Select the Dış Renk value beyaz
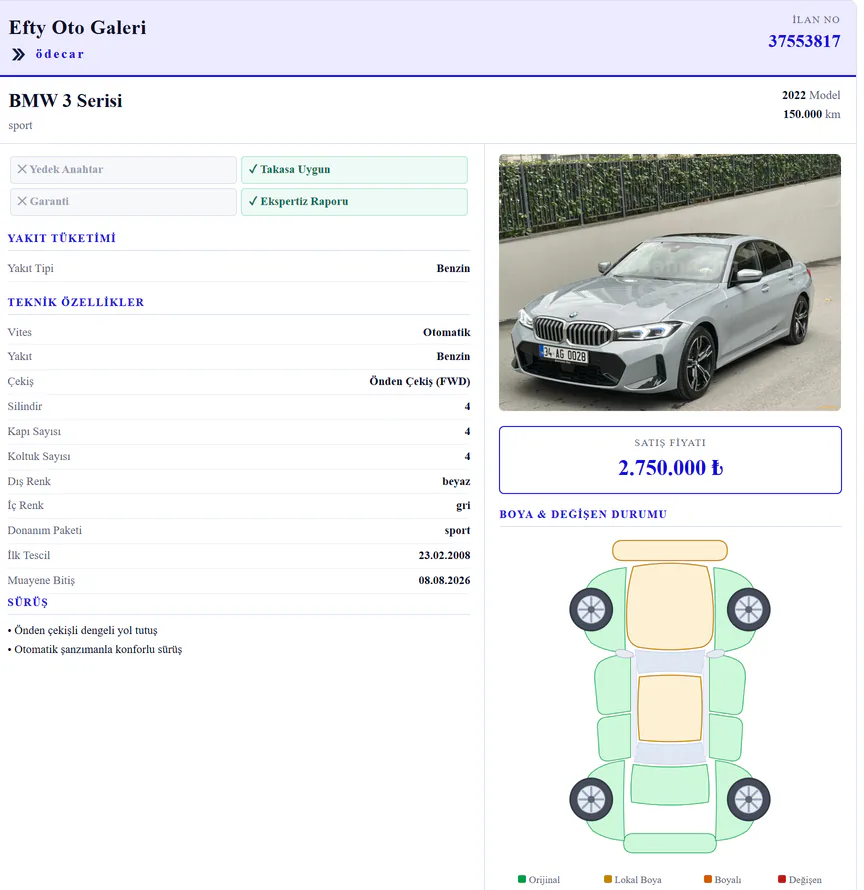 click(x=456, y=481)
